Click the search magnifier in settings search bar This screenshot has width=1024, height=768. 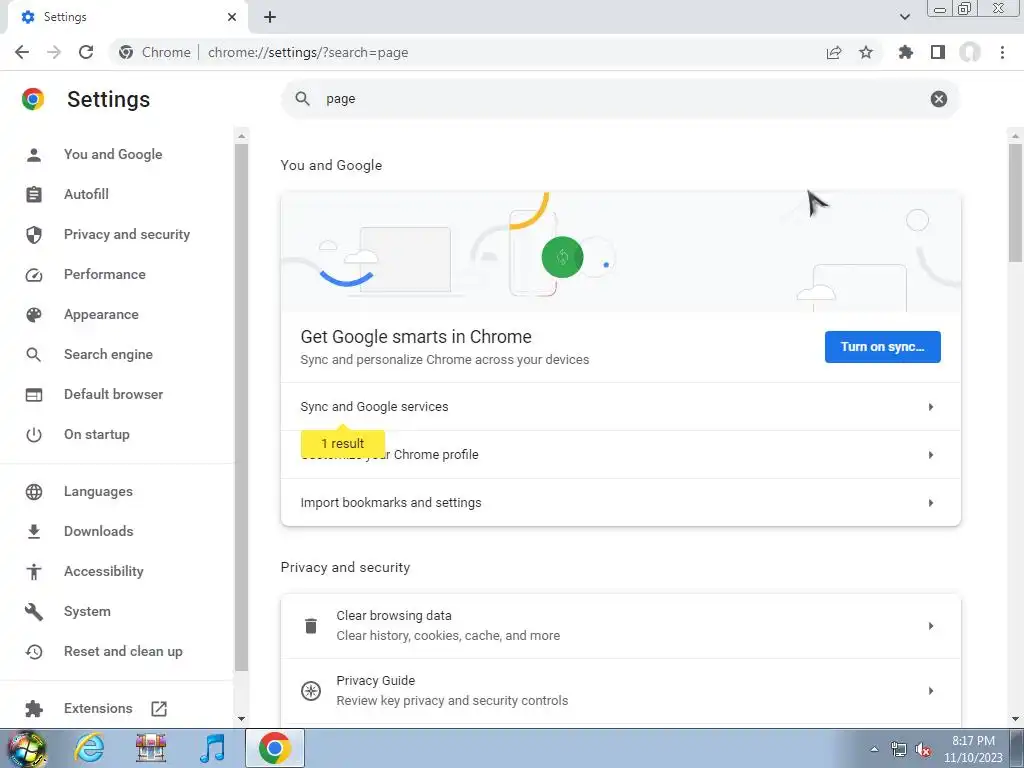pyautogui.click(x=302, y=99)
